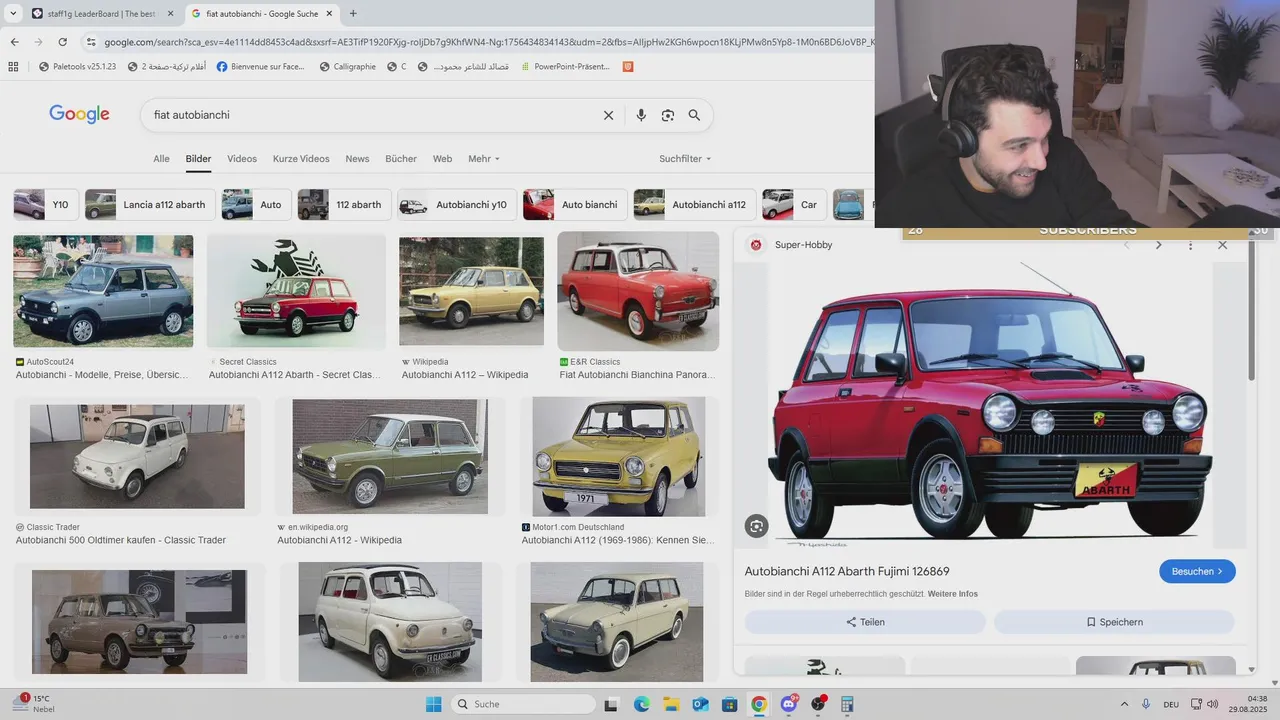1280x720 pixels.
Task: Click the browser address bar URL
Action: tap(488, 42)
